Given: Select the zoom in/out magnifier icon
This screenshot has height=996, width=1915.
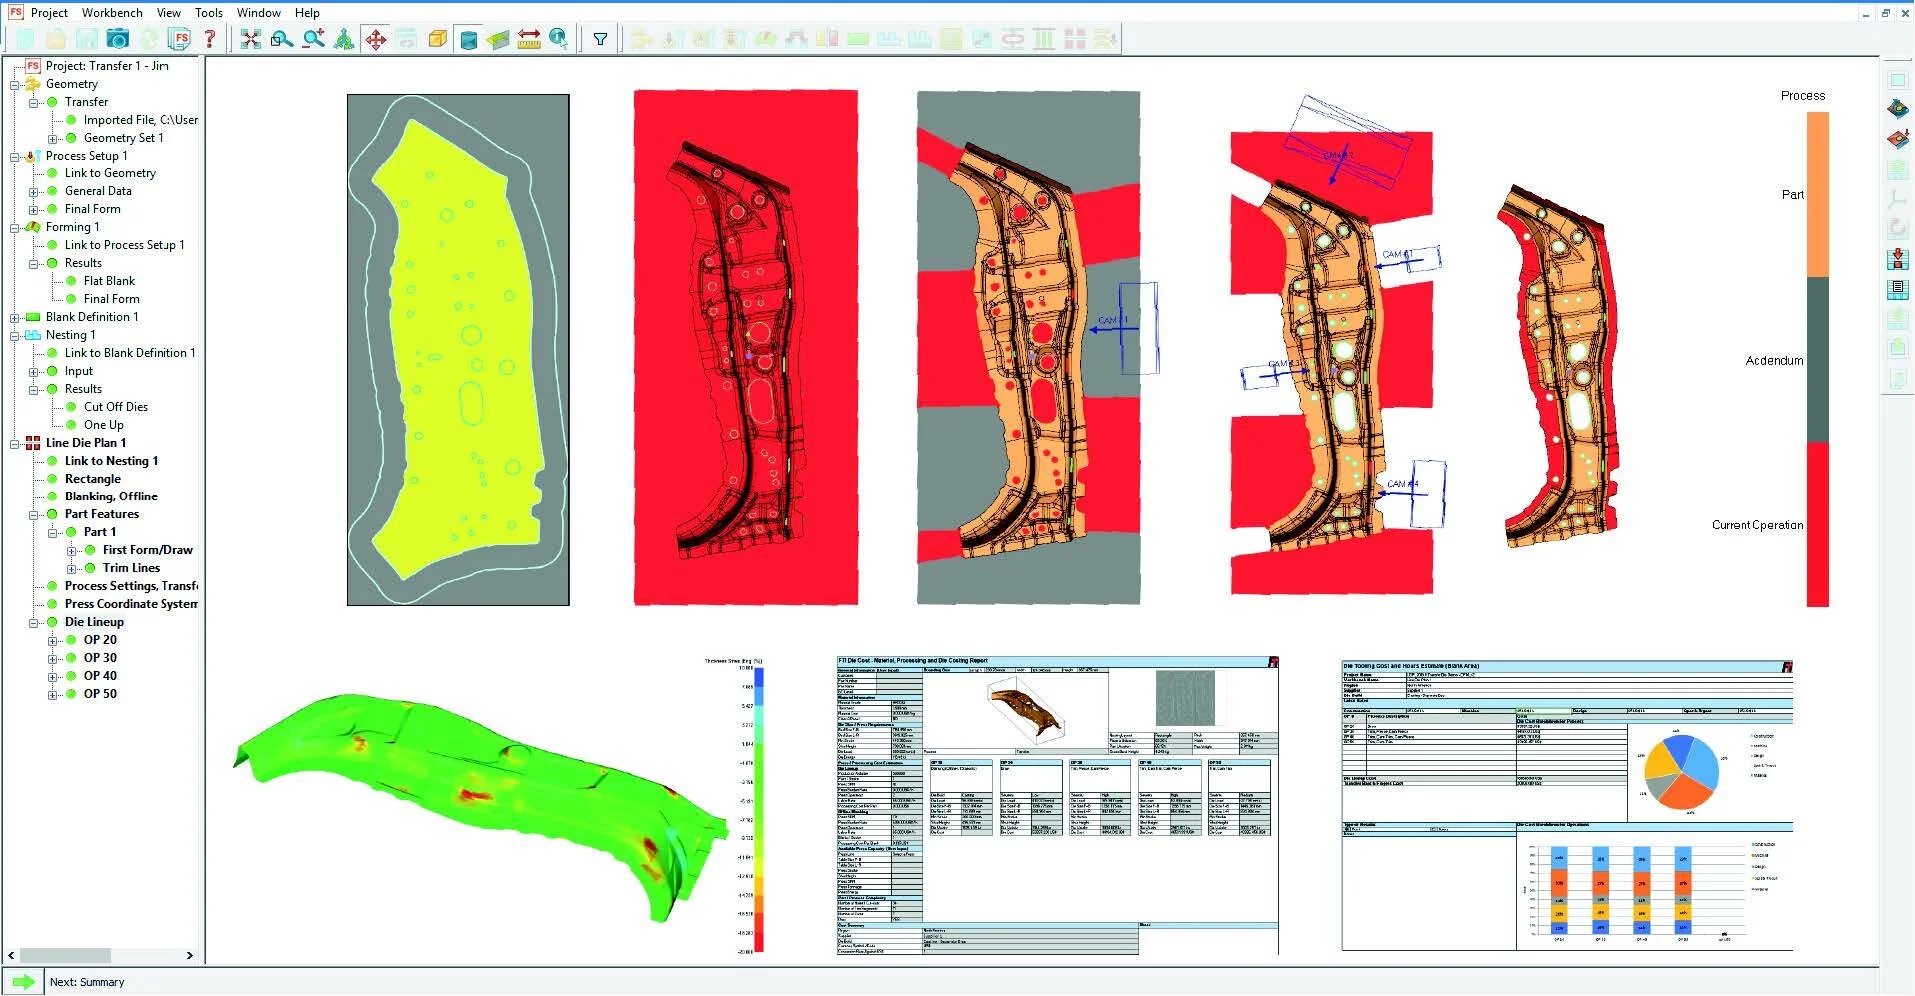Looking at the screenshot, I should (314, 39).
